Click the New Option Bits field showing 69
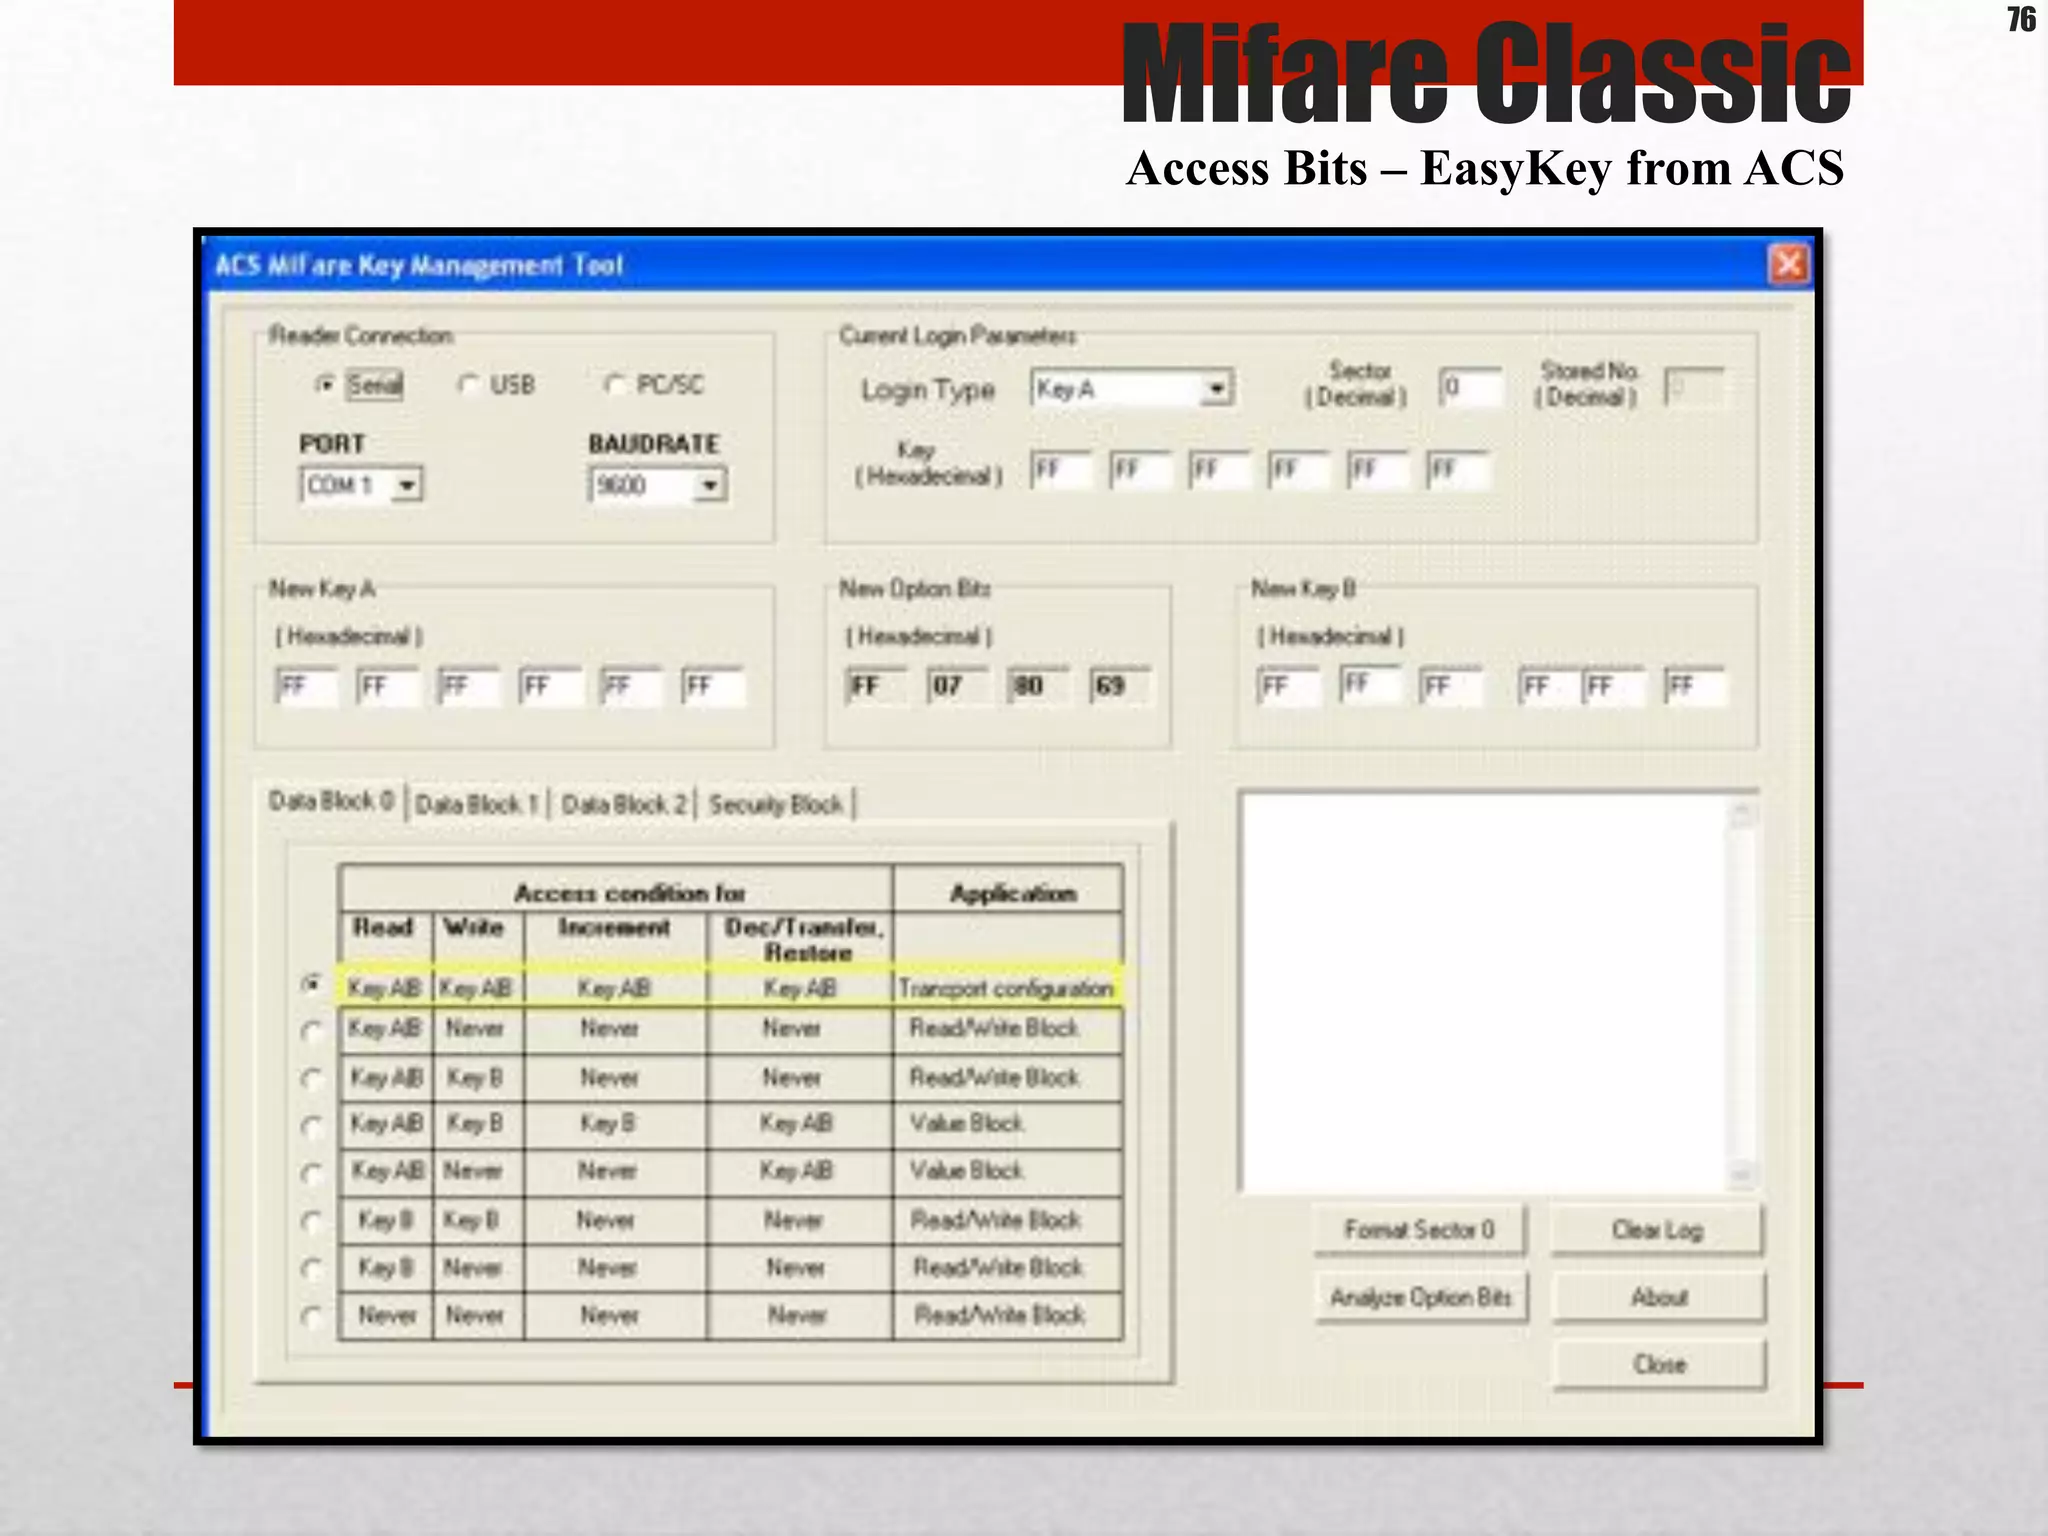 [x=1120, y=687]
